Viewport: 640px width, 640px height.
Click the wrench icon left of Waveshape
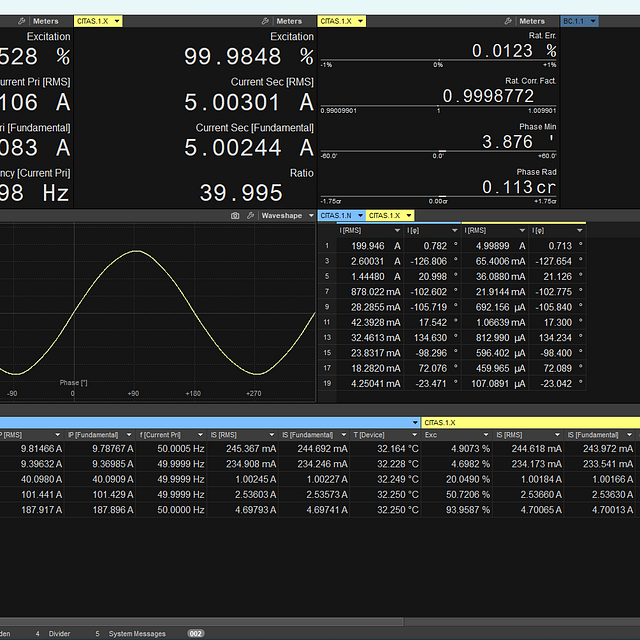[250, 215]
